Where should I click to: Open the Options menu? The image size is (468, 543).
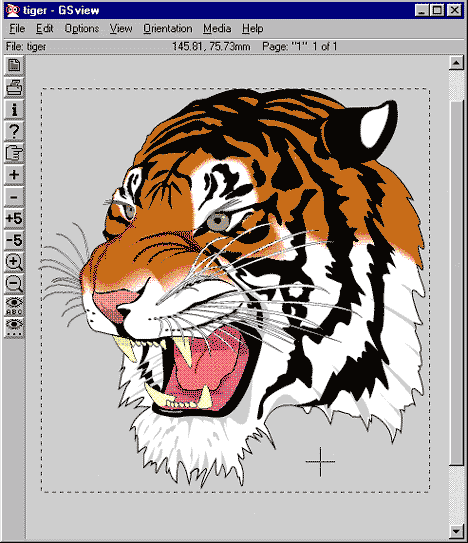[82, 28]
